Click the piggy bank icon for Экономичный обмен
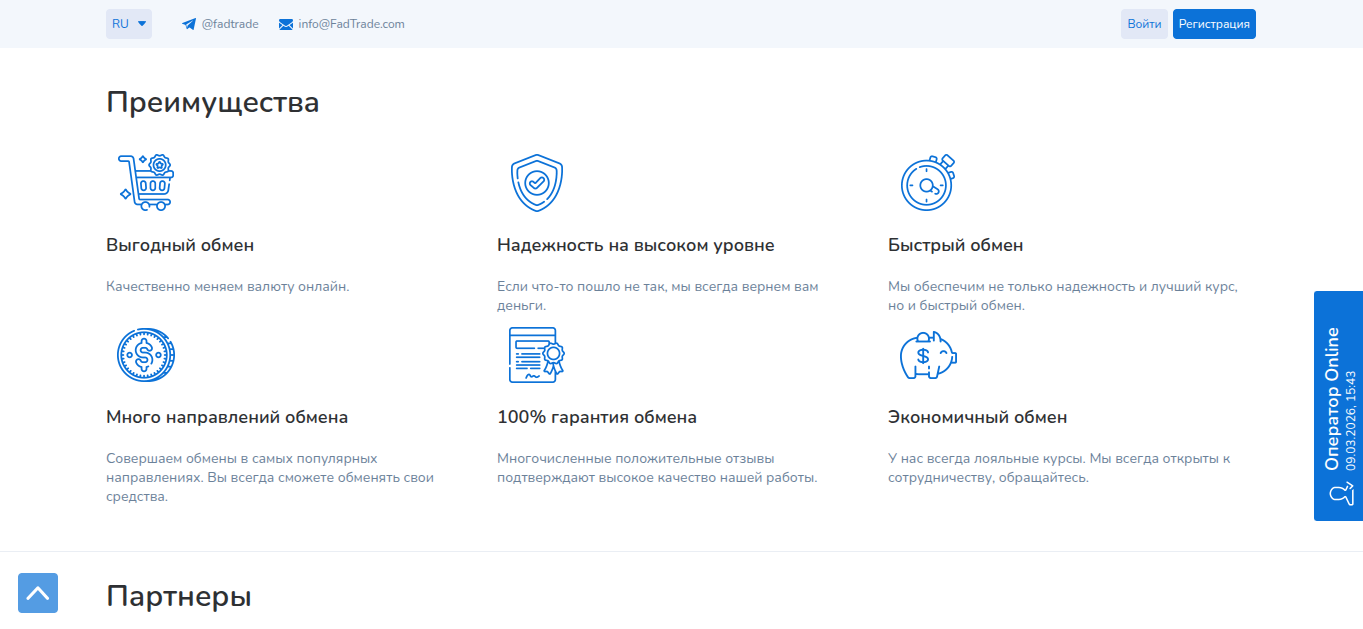The width and height of the screenshot is (1363, 629). pos(929,355)
